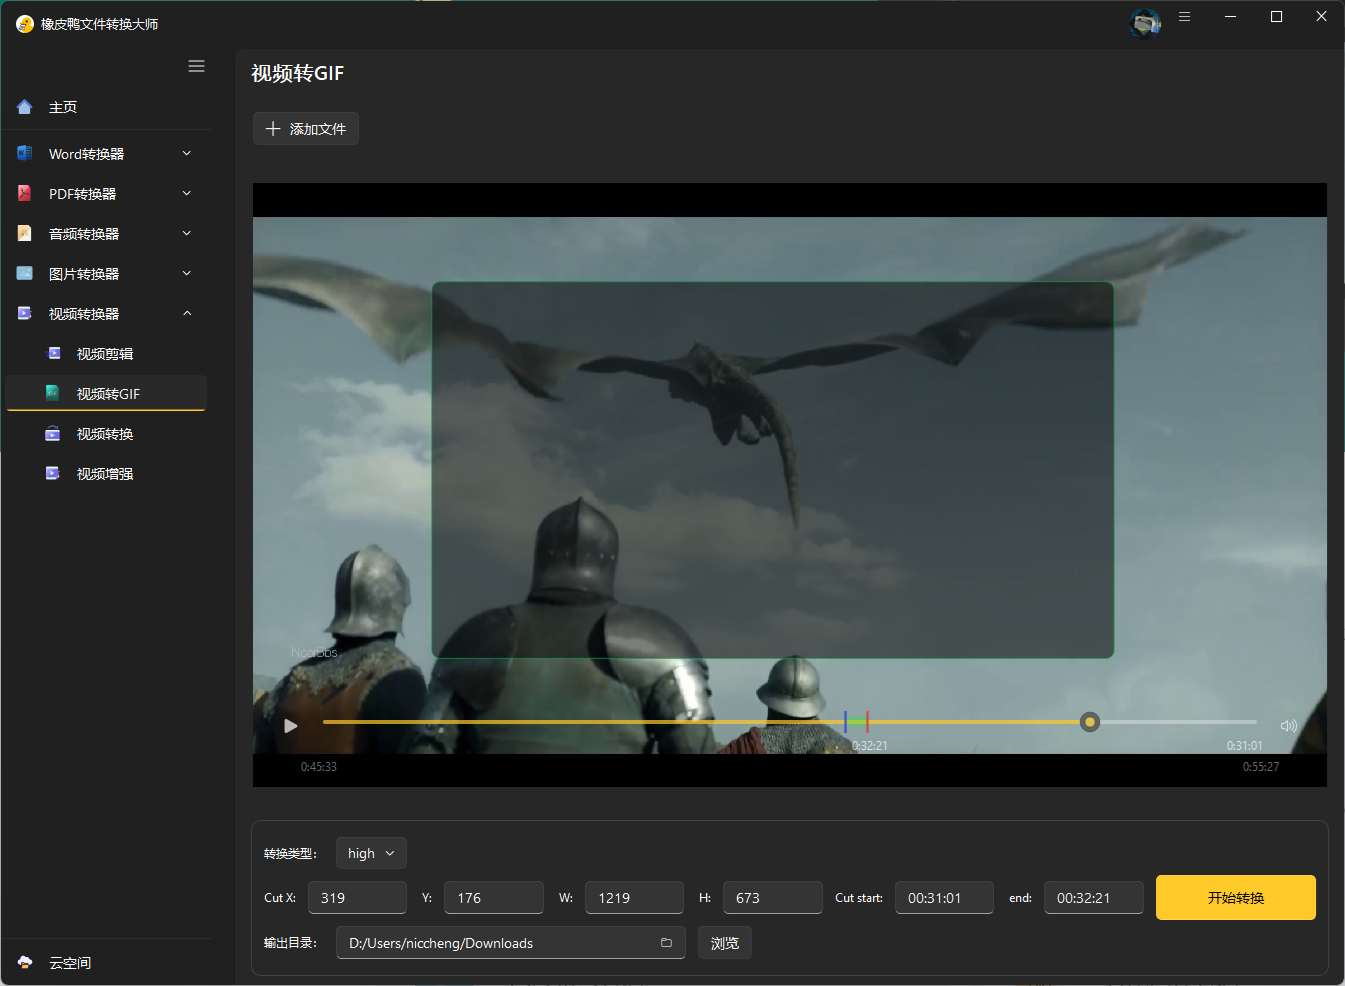Open 云空间
This screenshot has width=1345, height=986.
pos(106,962)
